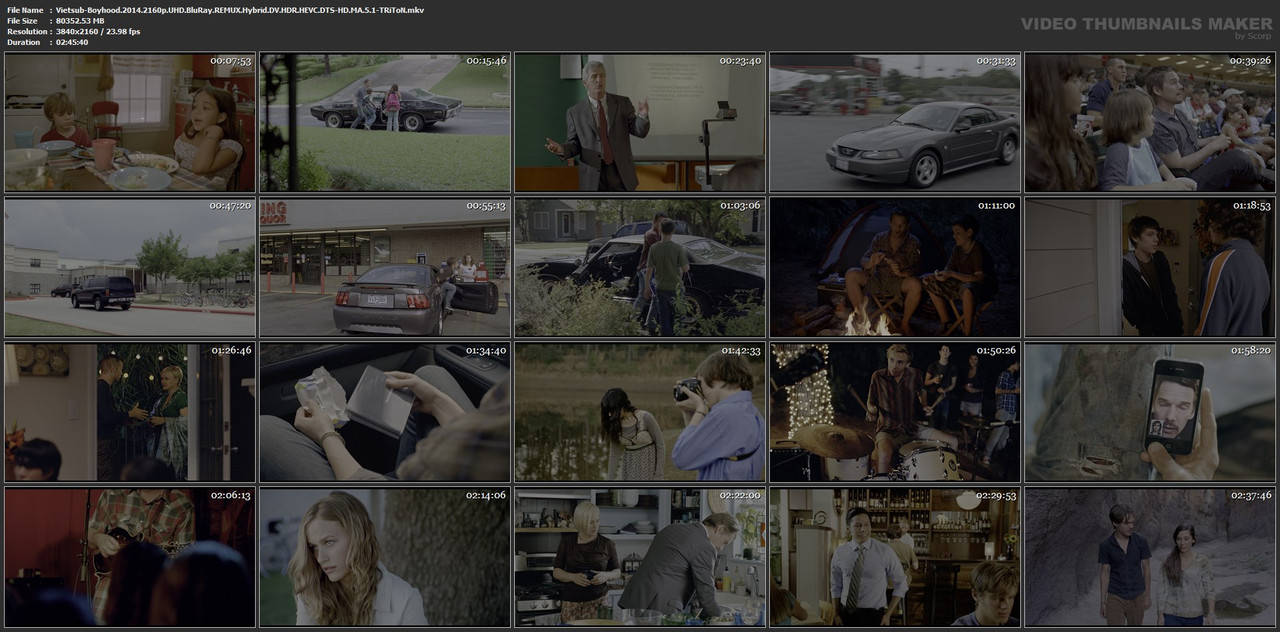
Task: Select the thumbnail at 02:29:53
Action: coord(895,557)
